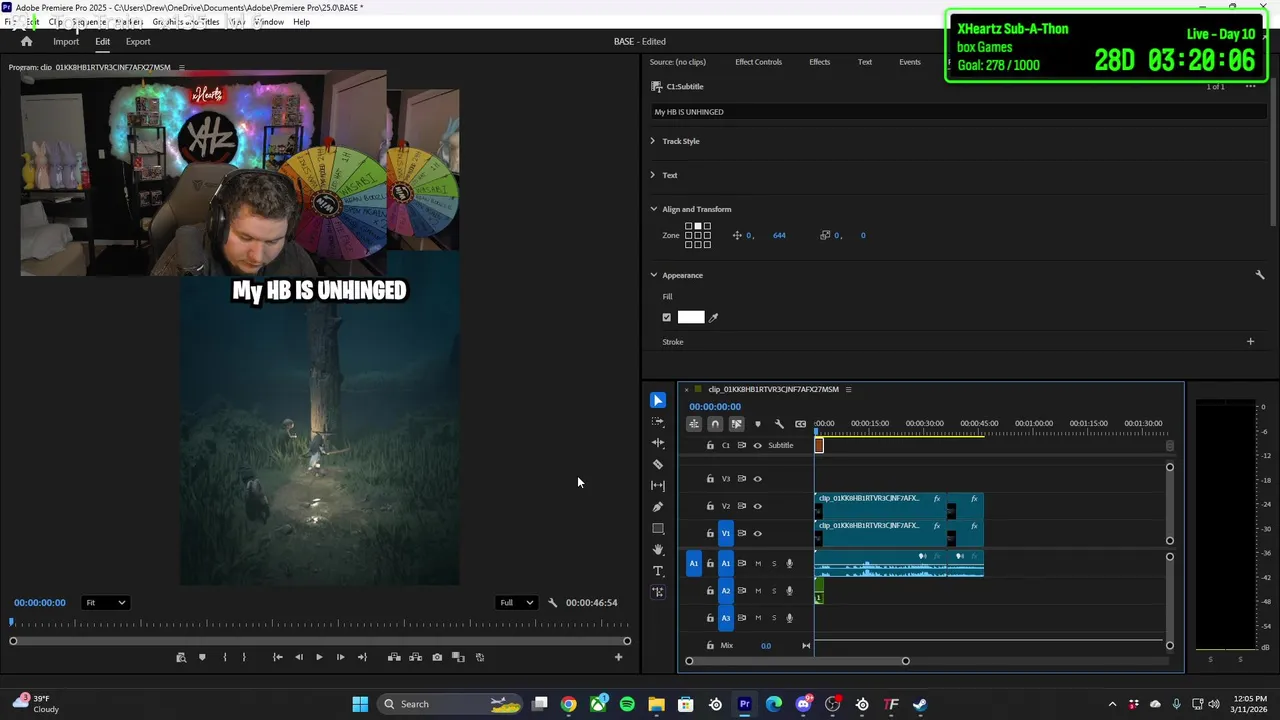The width and height of the screenshot is (1280, 720).
Task: Open the Help menu
Action: tap(301, 22)
